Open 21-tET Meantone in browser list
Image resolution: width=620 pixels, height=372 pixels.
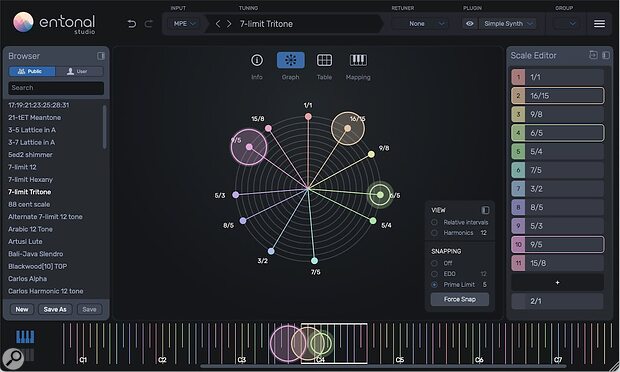click(x=34, y=117)
